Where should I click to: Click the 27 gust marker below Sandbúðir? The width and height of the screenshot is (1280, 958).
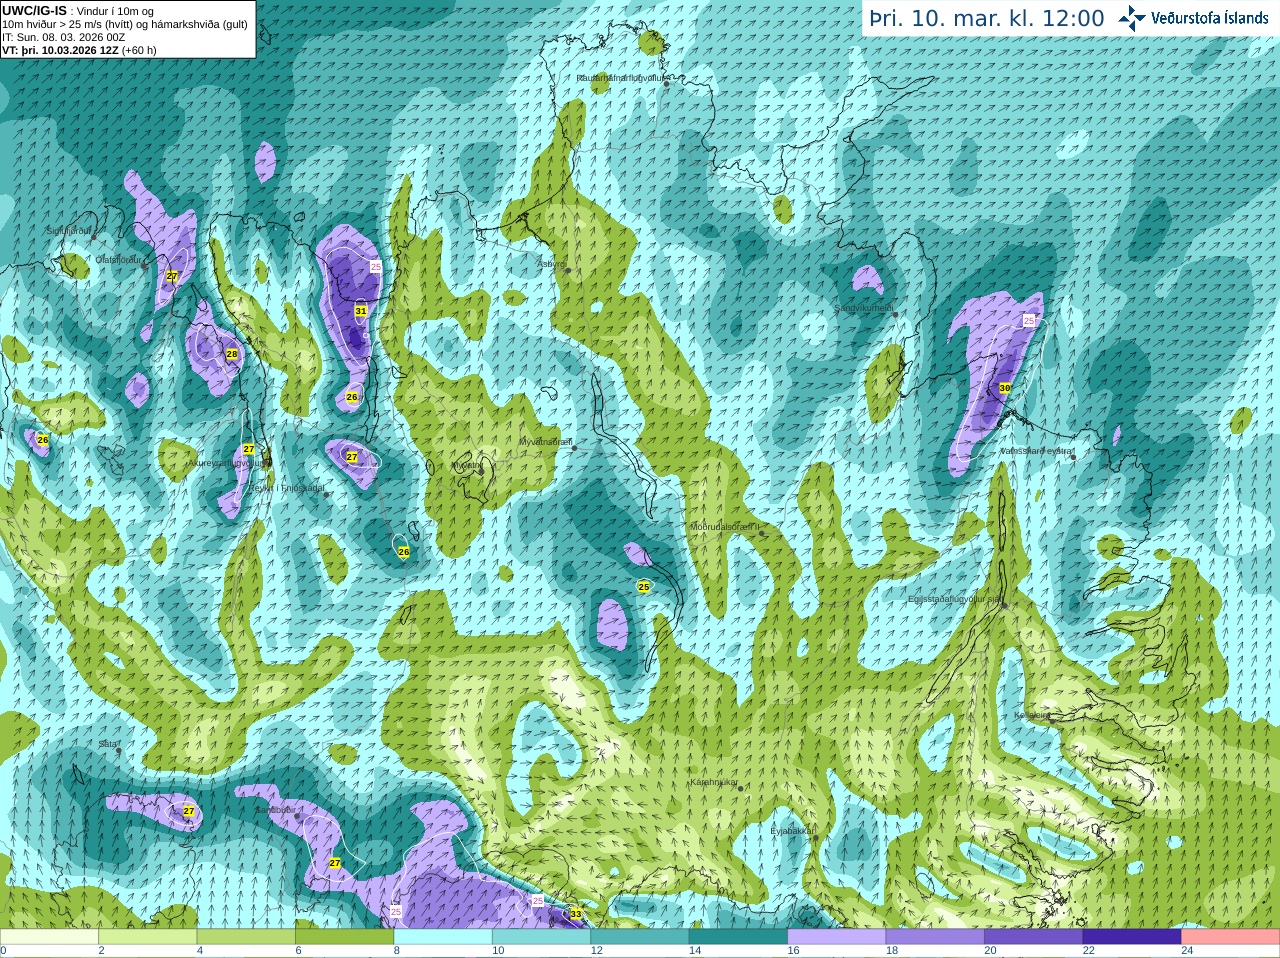pos(335,863)
